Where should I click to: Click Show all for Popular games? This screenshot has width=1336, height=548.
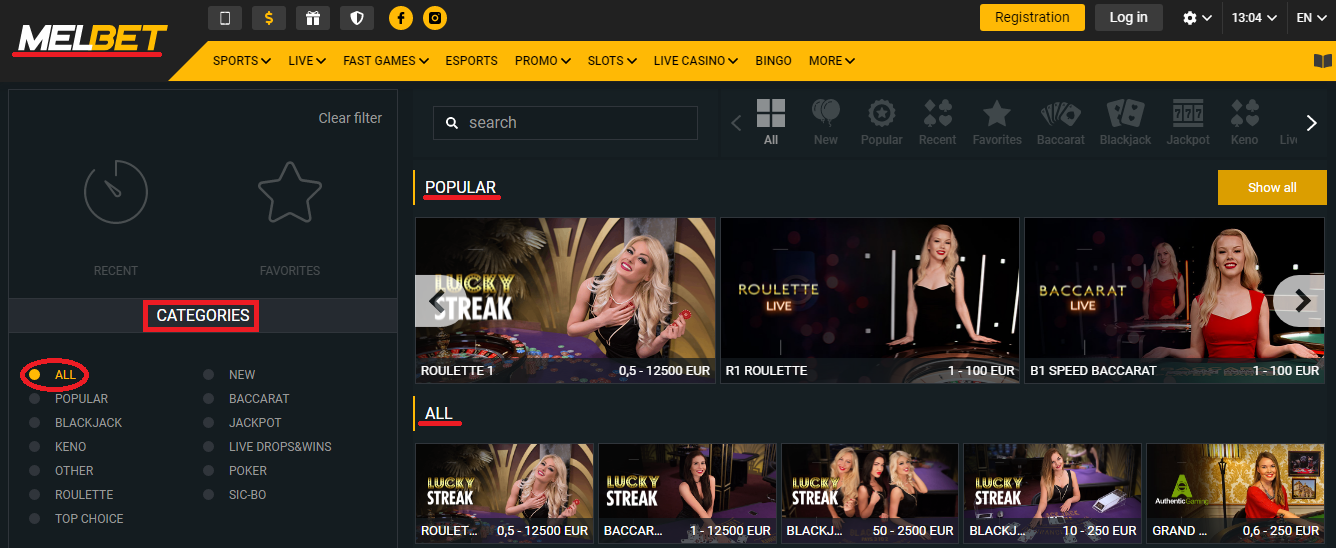pos(1272,187)
